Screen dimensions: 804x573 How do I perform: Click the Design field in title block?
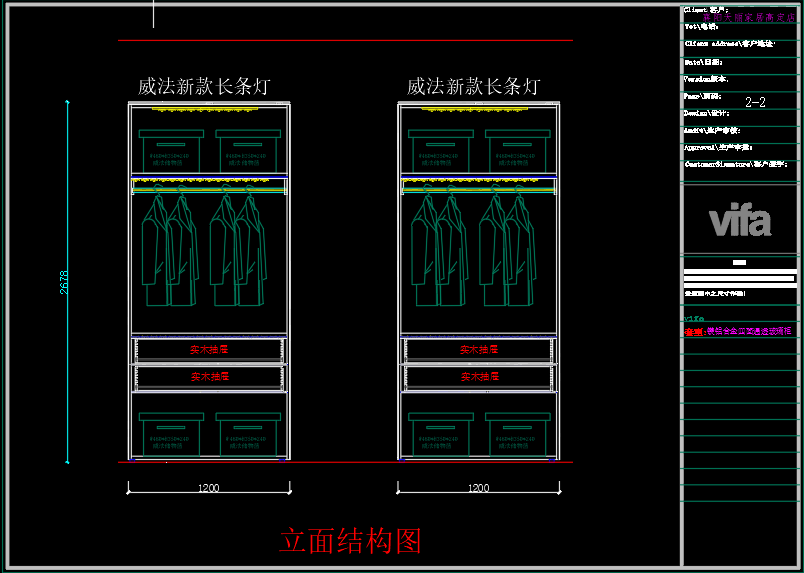[706, 113]
